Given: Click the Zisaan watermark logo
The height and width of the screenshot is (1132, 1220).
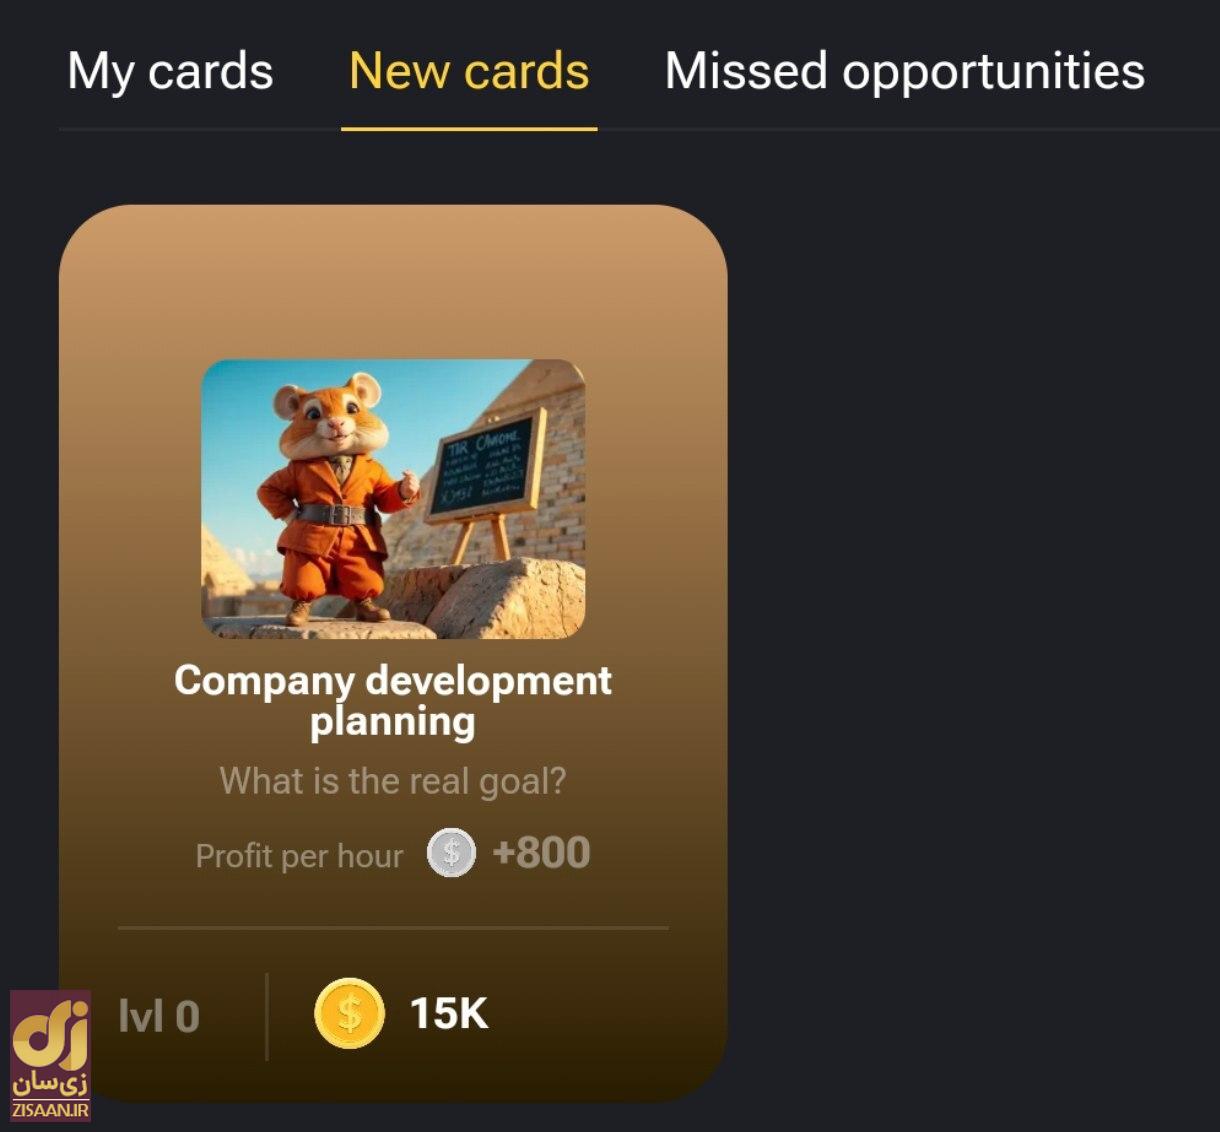Looking at the screenshot, I should coord(50,1055).
